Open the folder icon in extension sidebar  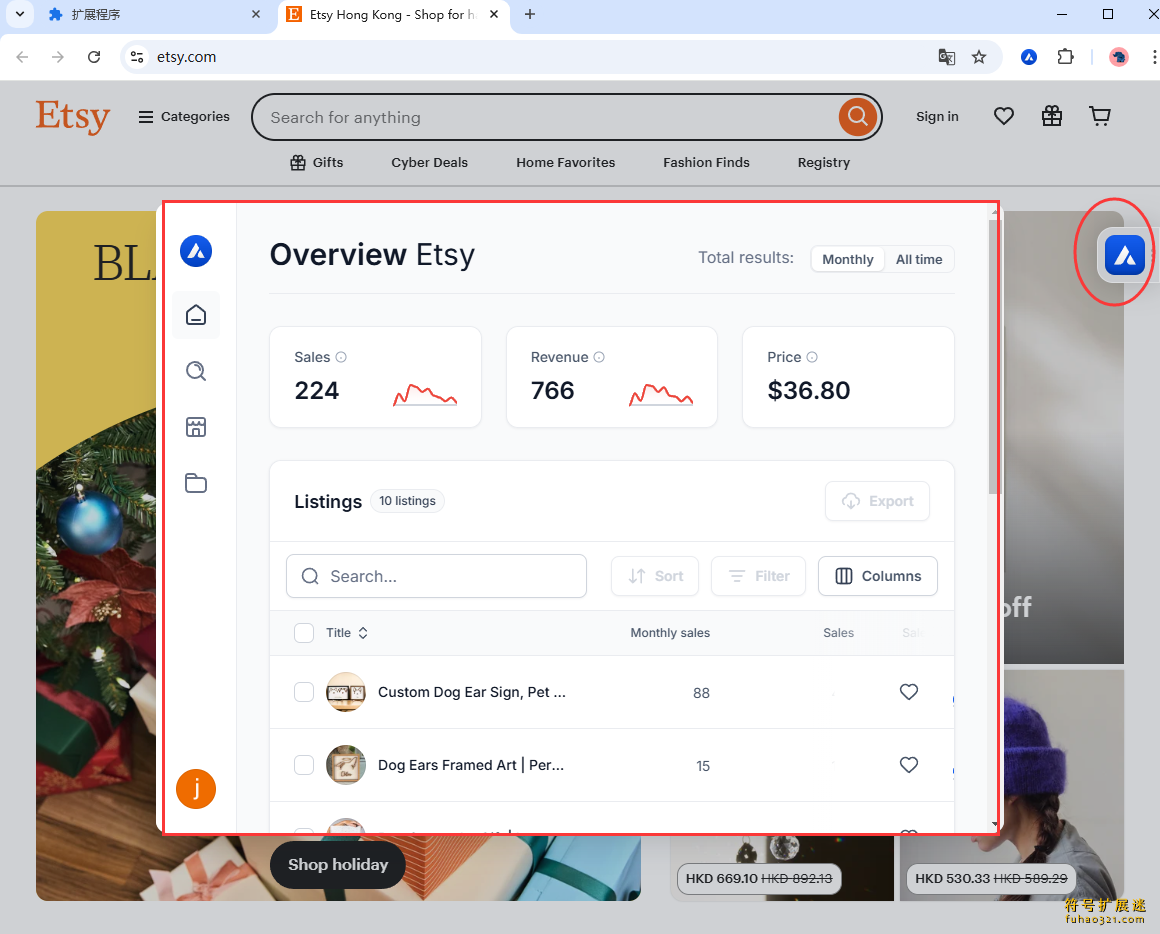pos(196,483)
